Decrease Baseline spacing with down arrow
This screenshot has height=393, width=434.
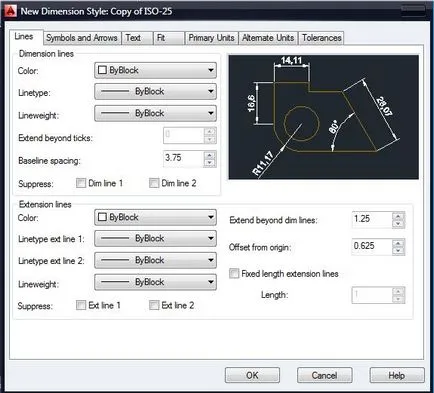210,163
